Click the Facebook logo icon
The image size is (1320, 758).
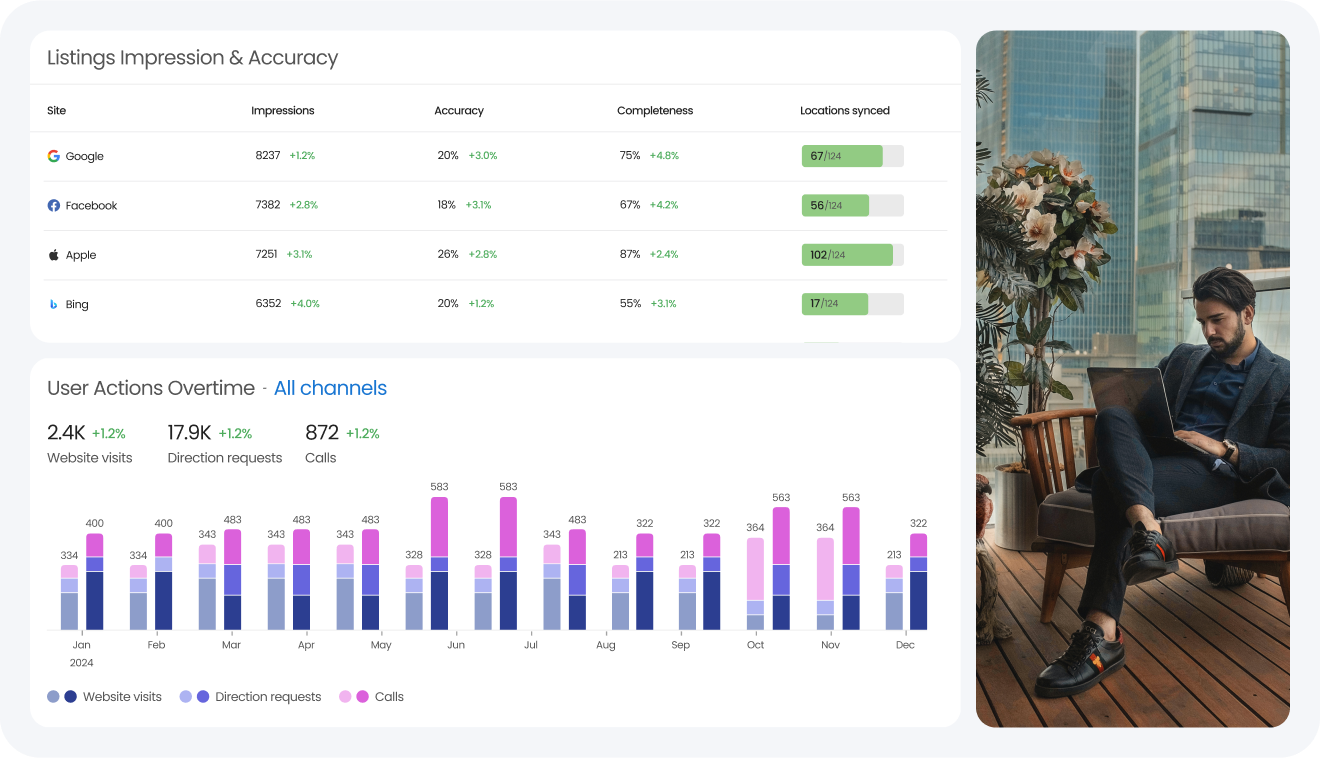[x=54, y=206]
